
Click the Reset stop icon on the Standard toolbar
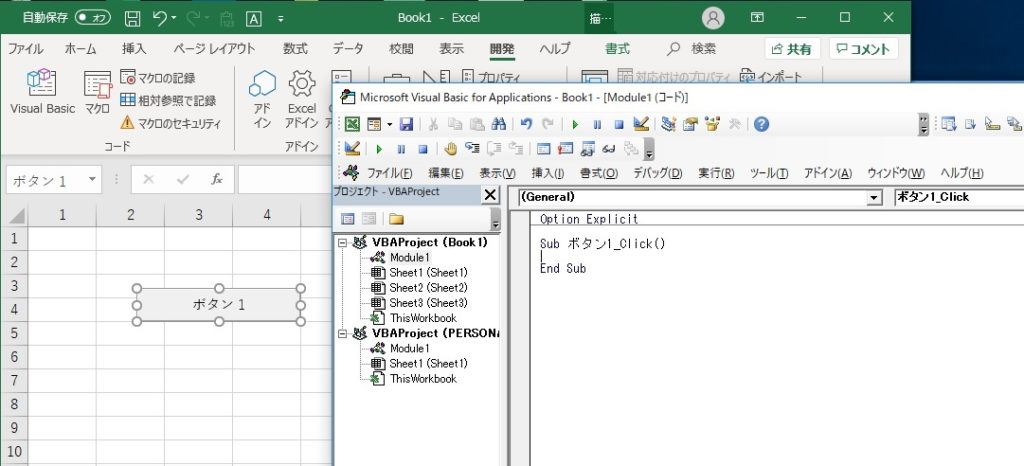[619, 125]
